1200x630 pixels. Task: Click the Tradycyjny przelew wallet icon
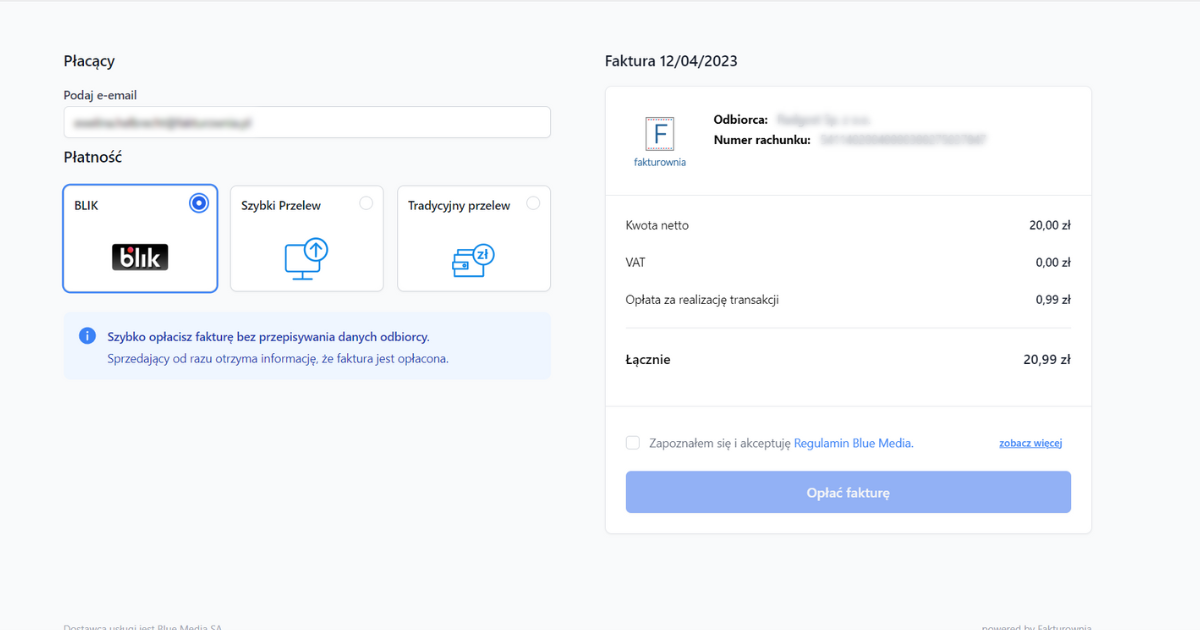click(473, 259)
